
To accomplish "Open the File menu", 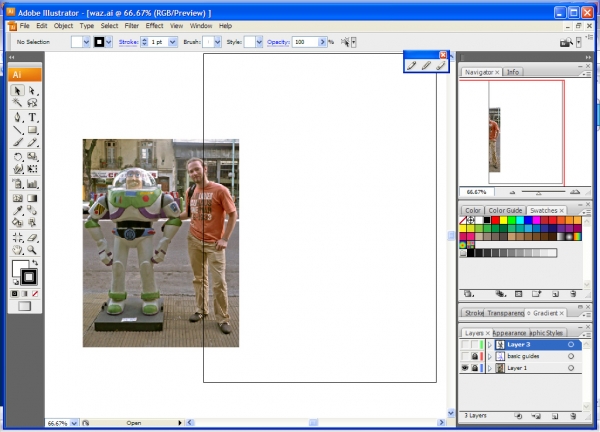I will pos(24,26).
